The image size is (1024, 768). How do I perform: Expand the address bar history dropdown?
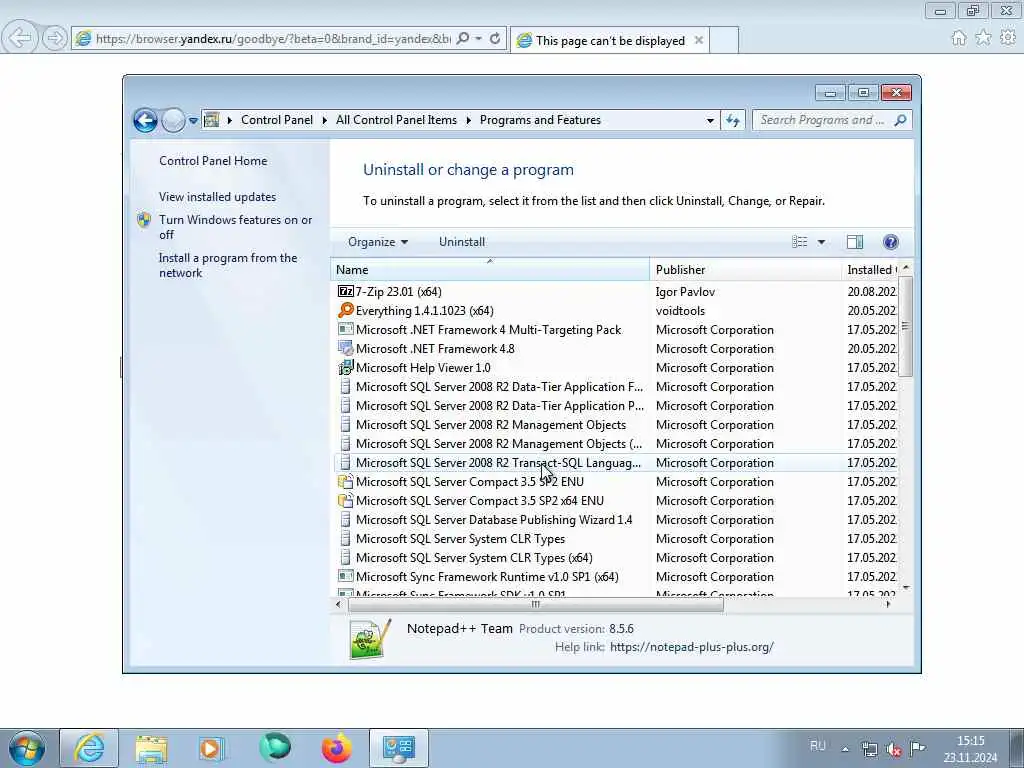710,121
